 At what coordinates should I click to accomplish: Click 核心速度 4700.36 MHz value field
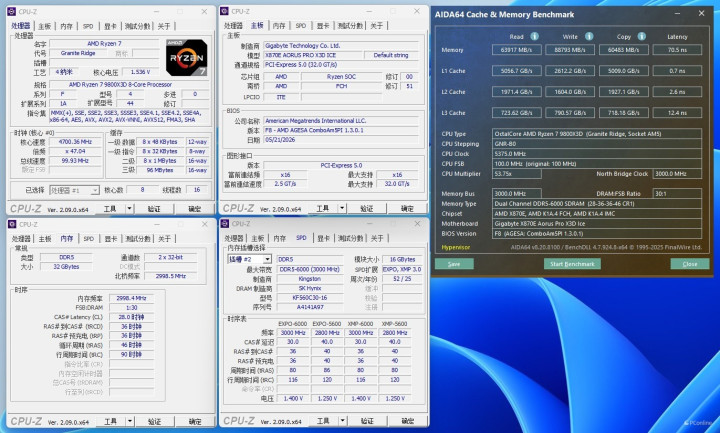pos(75,142)
